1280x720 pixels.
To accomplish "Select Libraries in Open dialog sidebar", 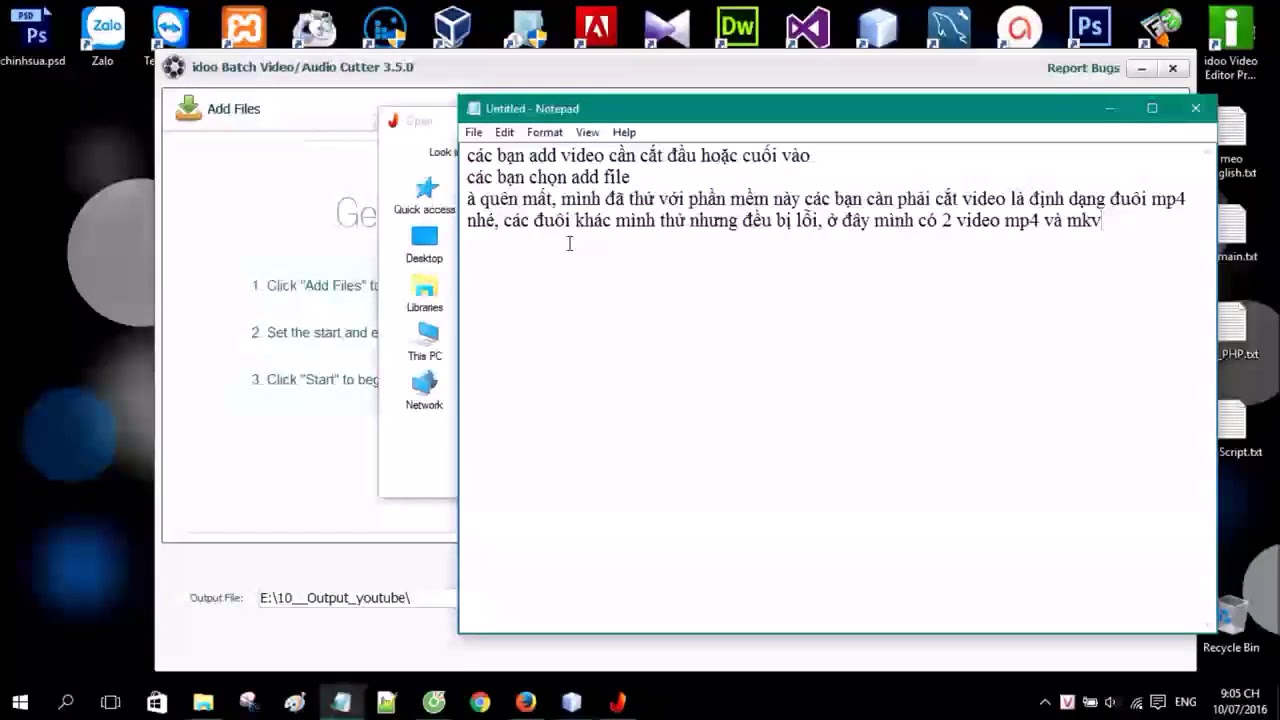I will [424, 294].
